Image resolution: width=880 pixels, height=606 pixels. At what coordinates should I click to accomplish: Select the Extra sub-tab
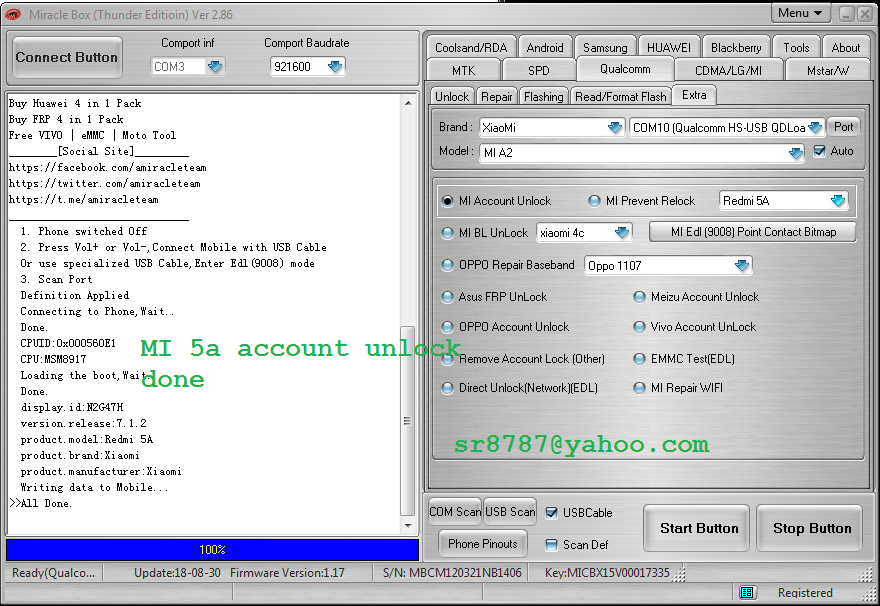click(x=694, y=95)
